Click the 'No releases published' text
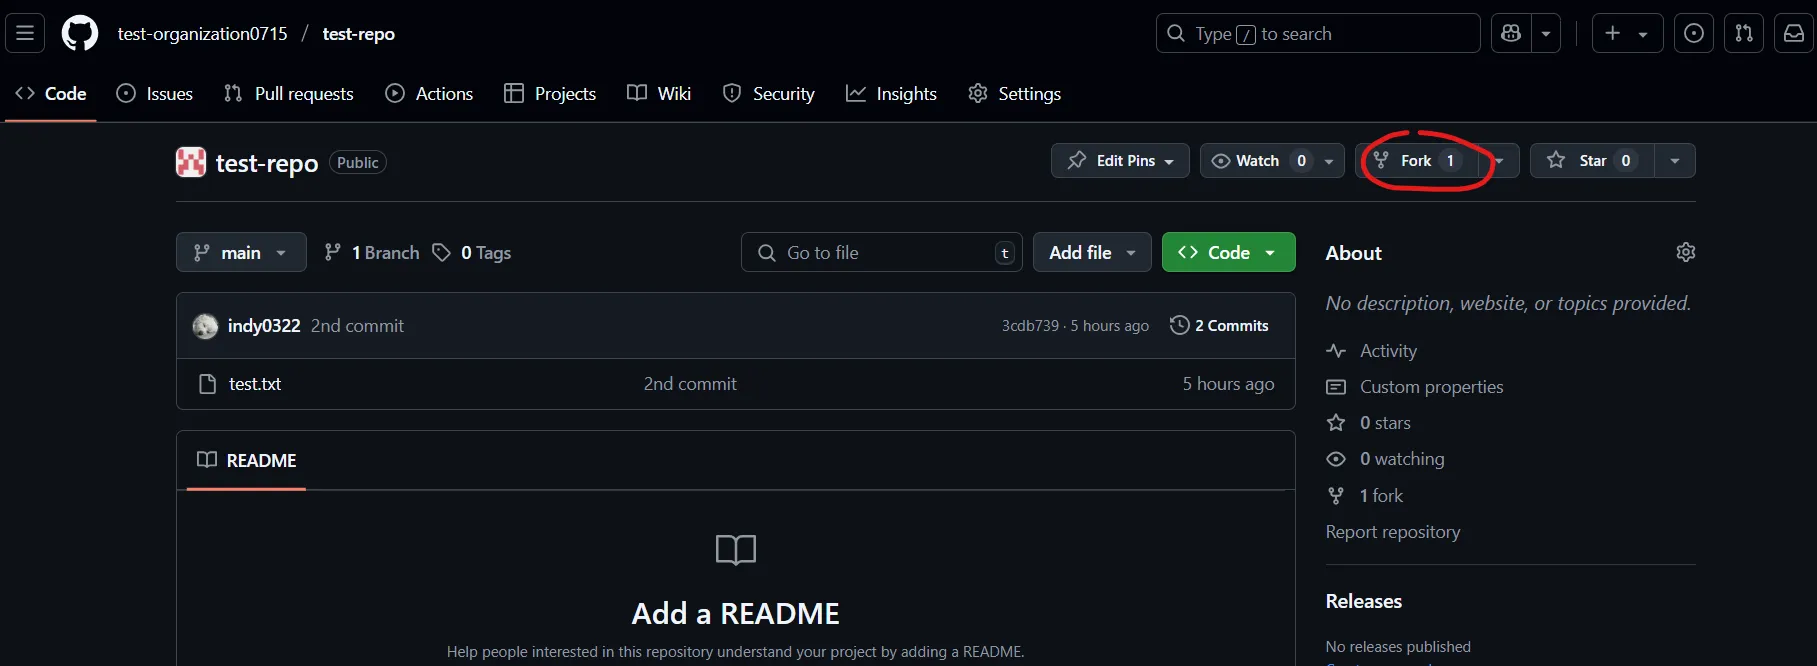 pos(1398,647)
